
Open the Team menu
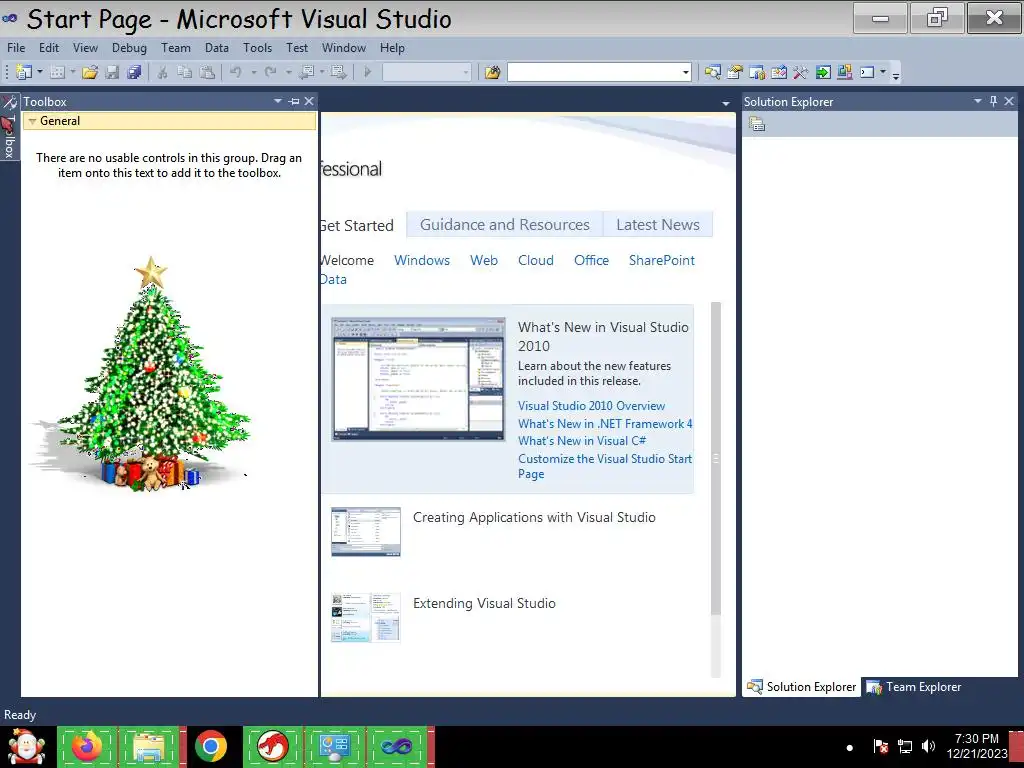coord(176,48)
